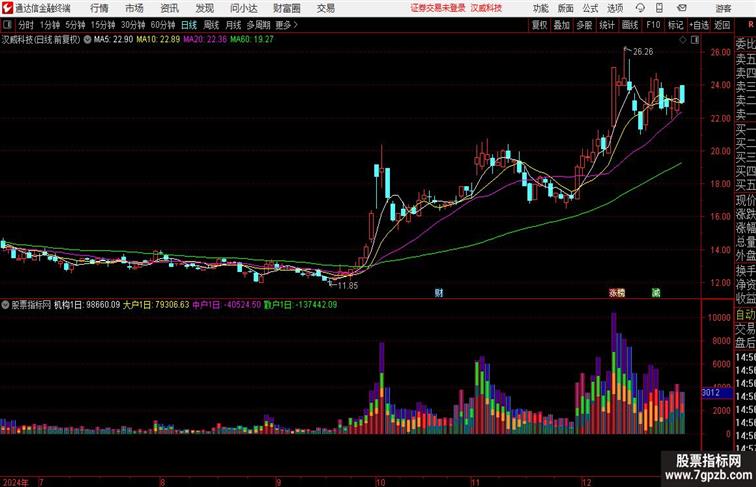Switch to 1分钟 chart period
756x487 pixels.
pos(50,25)
